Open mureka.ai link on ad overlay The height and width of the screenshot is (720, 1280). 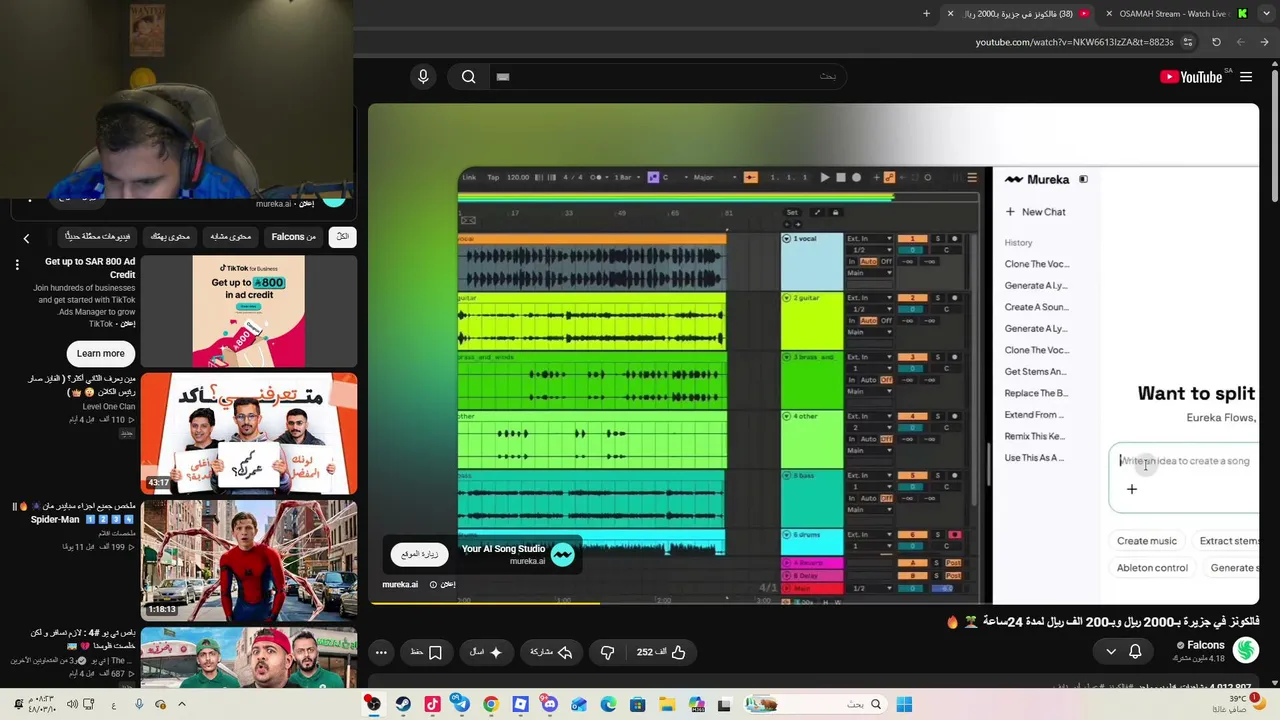point(400,584)
